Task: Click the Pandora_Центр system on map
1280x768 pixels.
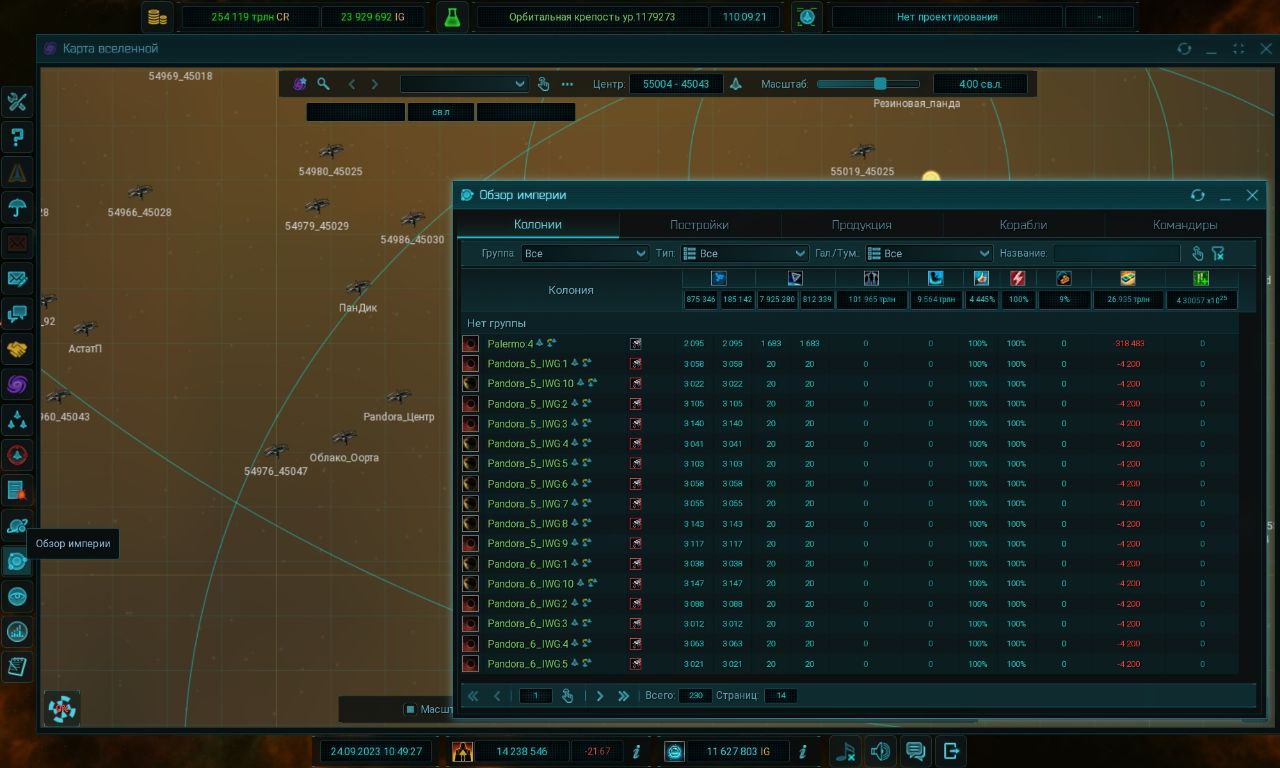Action: coord(399,398)
